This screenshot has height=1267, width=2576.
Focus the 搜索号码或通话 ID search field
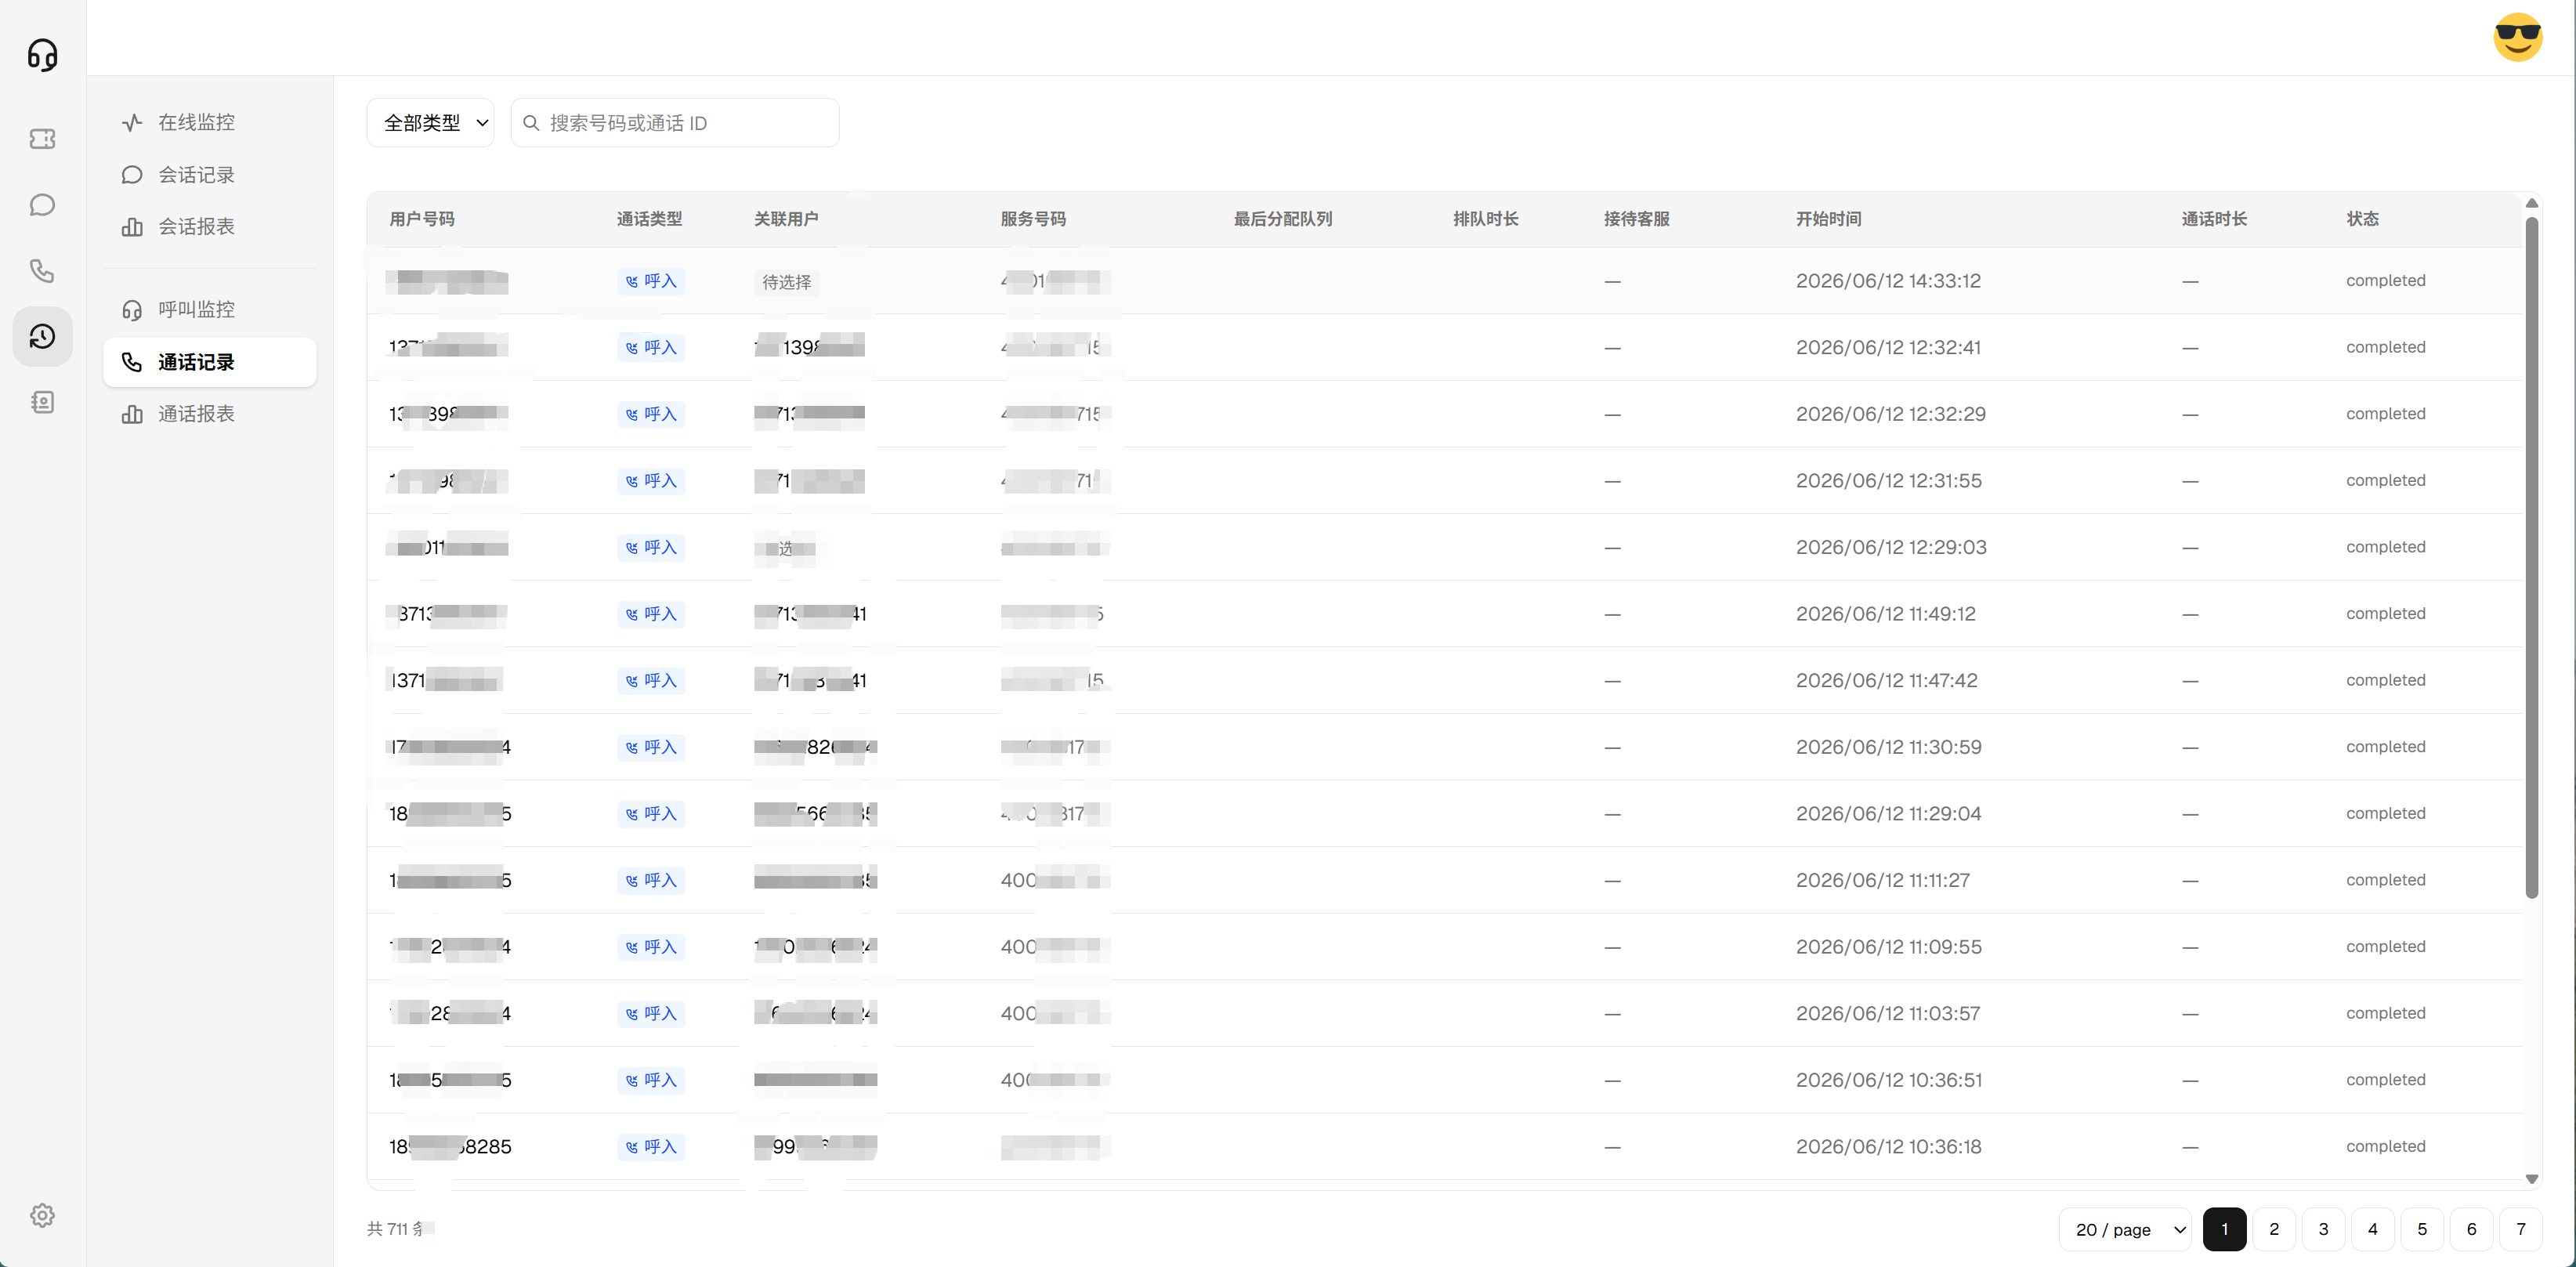675,123
